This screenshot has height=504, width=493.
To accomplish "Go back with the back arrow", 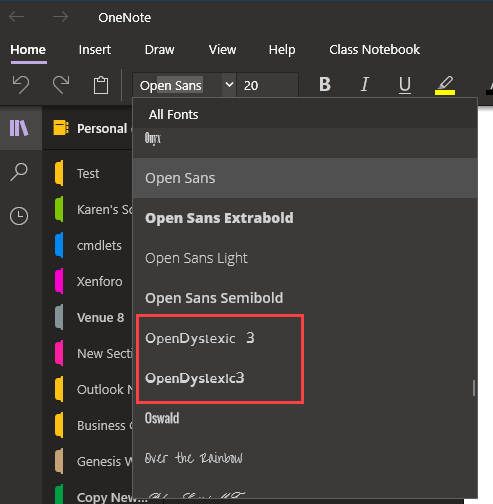I will [16, 17].
